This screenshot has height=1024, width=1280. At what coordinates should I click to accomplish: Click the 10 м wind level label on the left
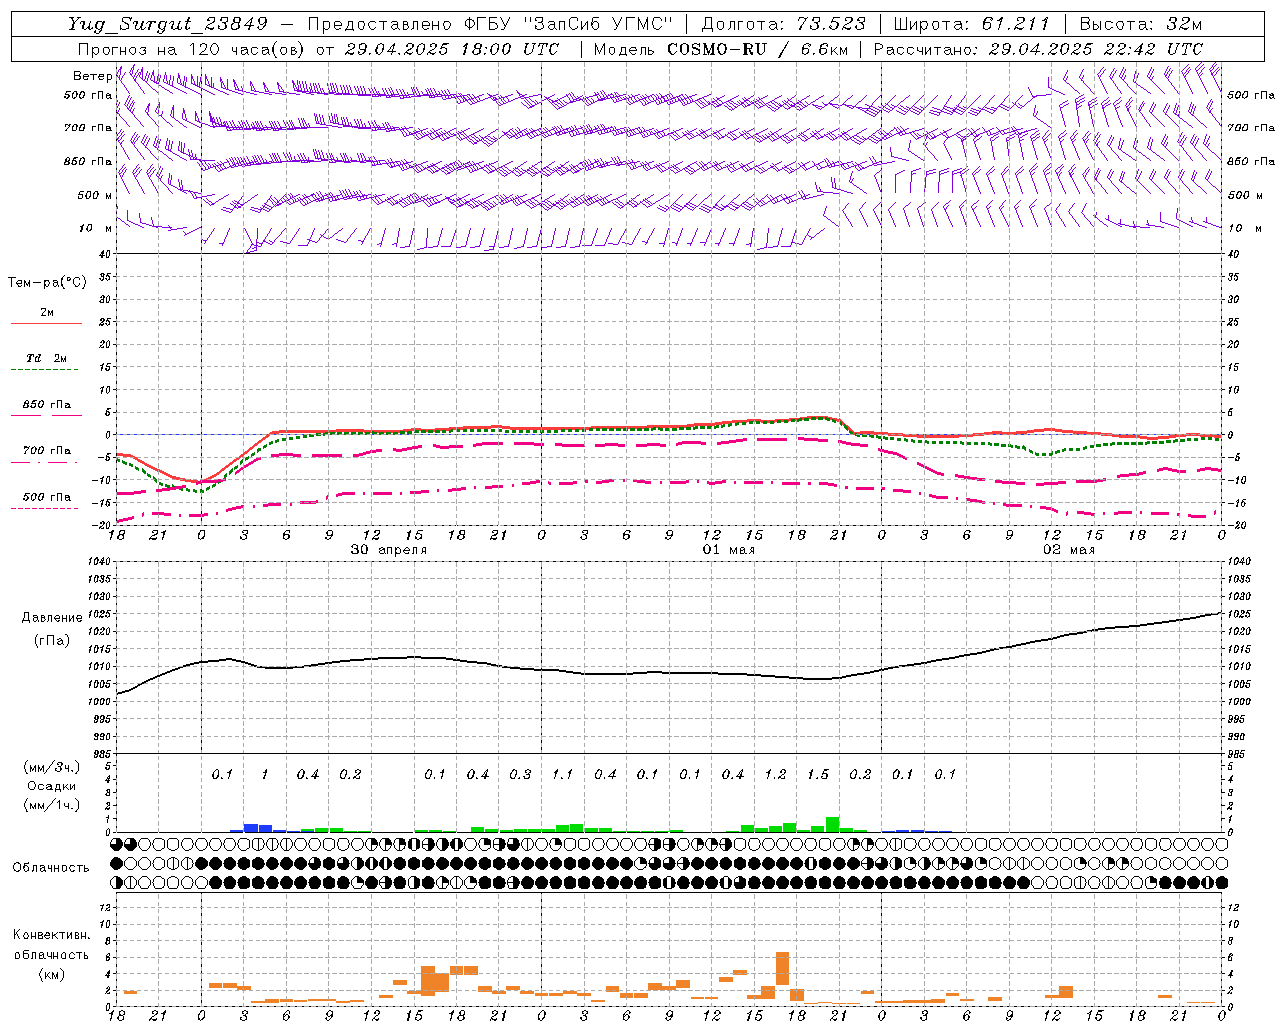pos(96,228)
